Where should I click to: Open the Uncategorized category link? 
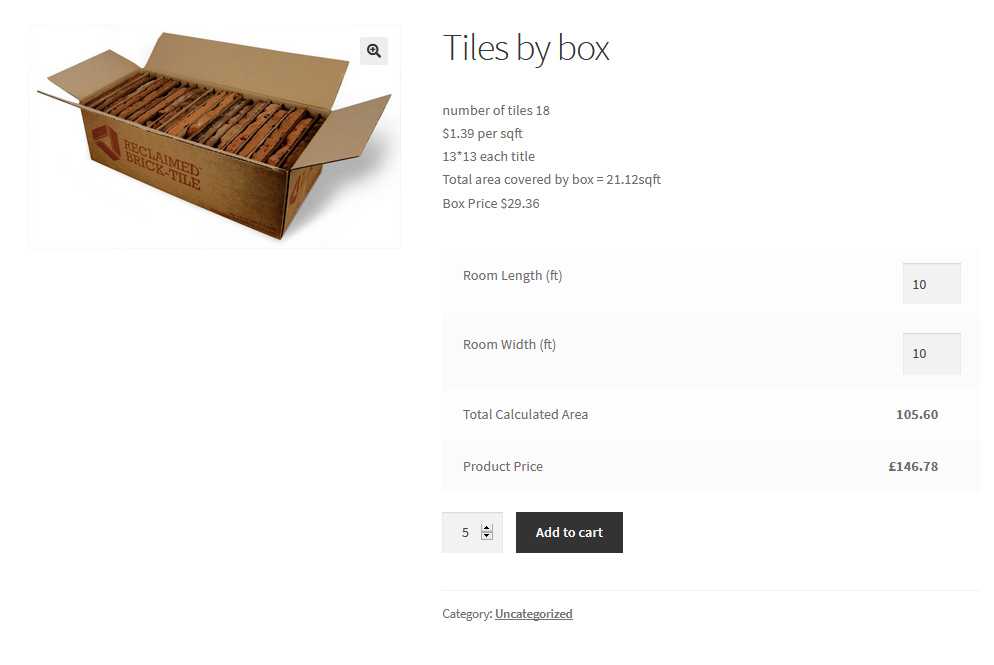pos(534,614)
